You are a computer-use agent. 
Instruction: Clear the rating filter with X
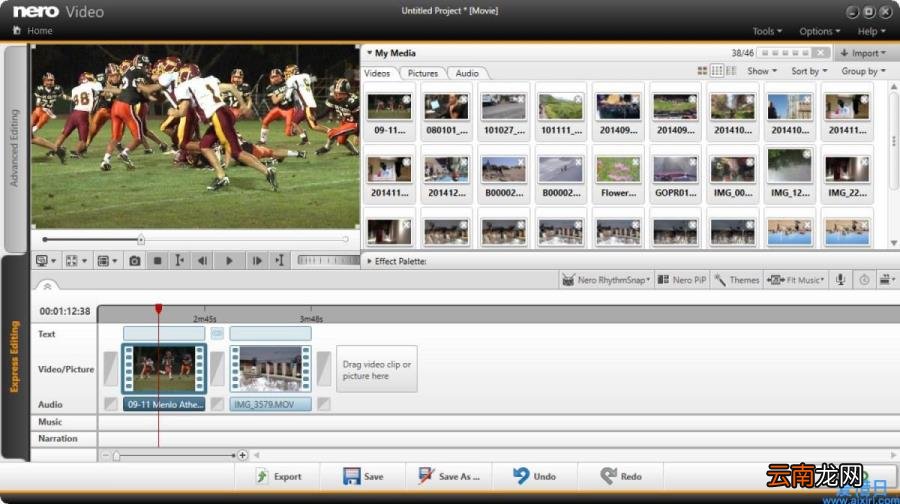[x=822, y=53]
